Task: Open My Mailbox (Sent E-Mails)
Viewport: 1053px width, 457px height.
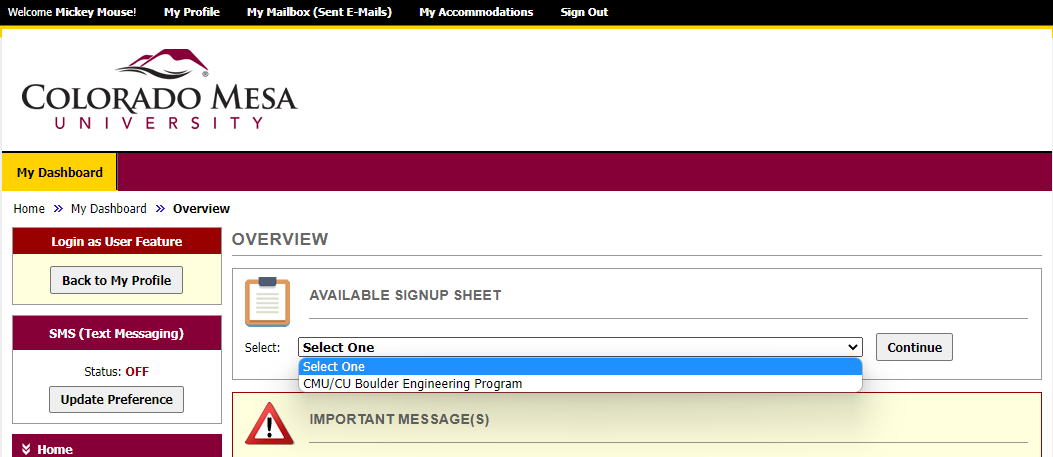Action: coord(319,12)
